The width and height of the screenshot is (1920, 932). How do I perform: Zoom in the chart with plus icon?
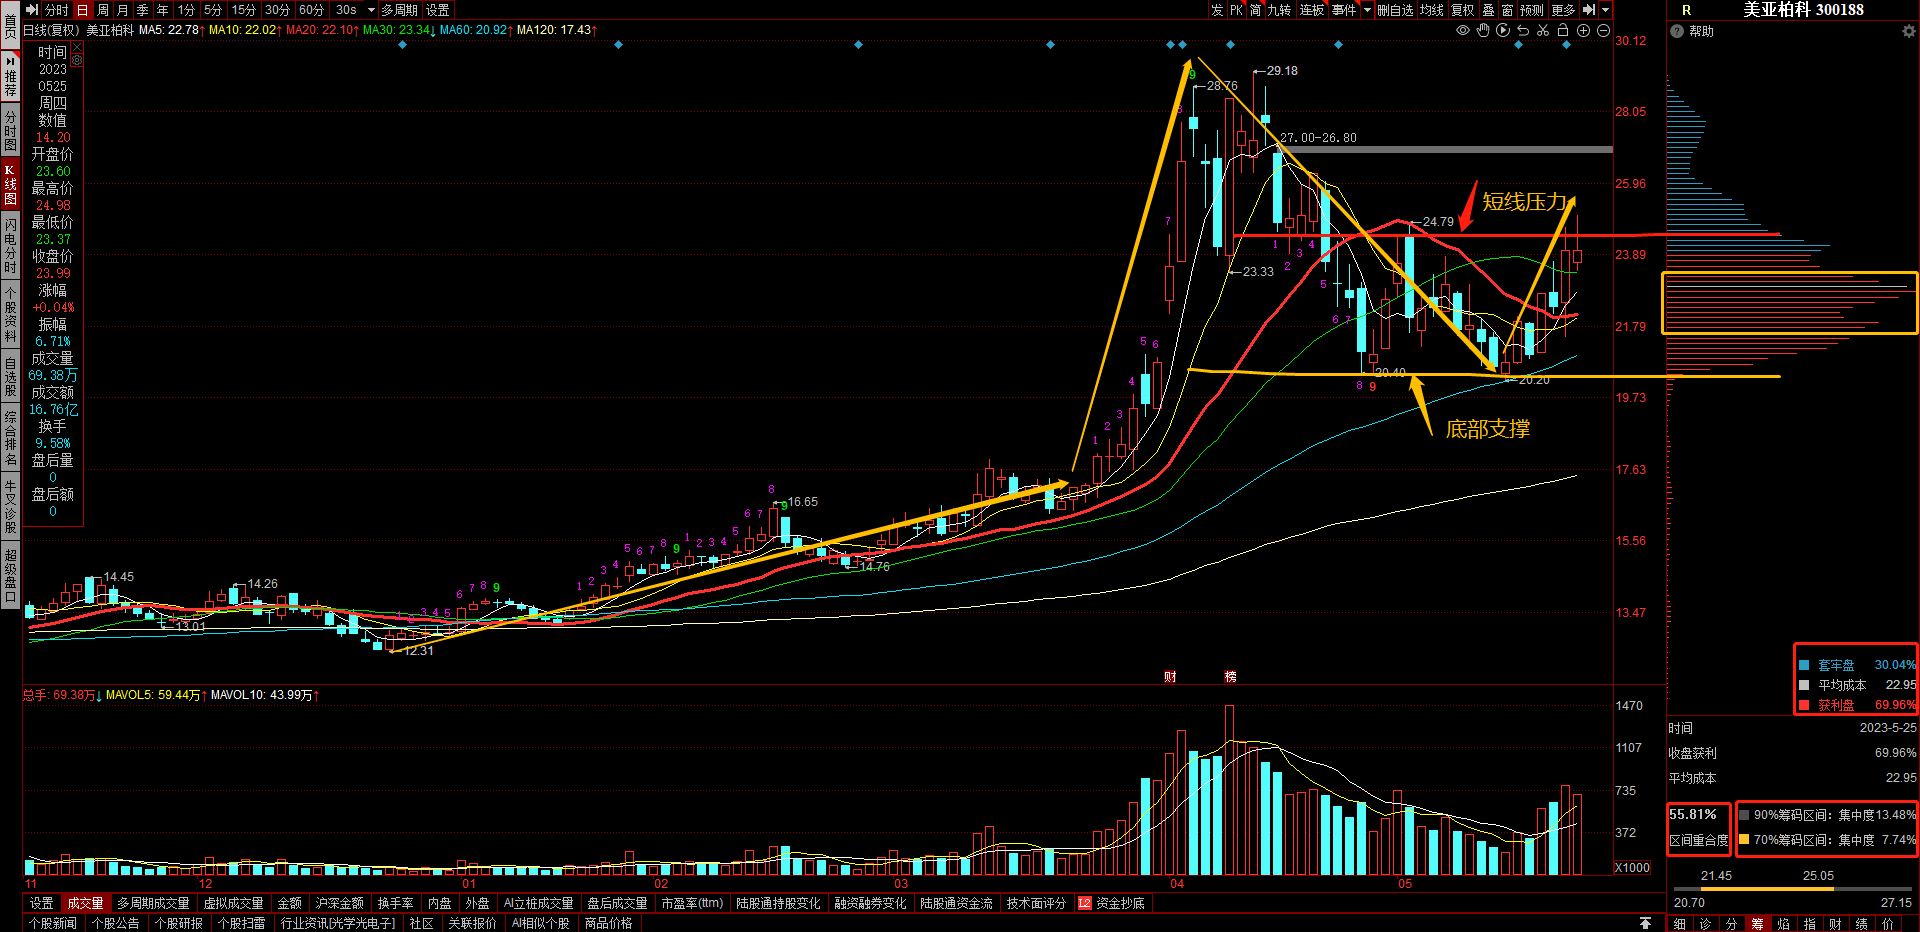click(x=1583, y=31)
